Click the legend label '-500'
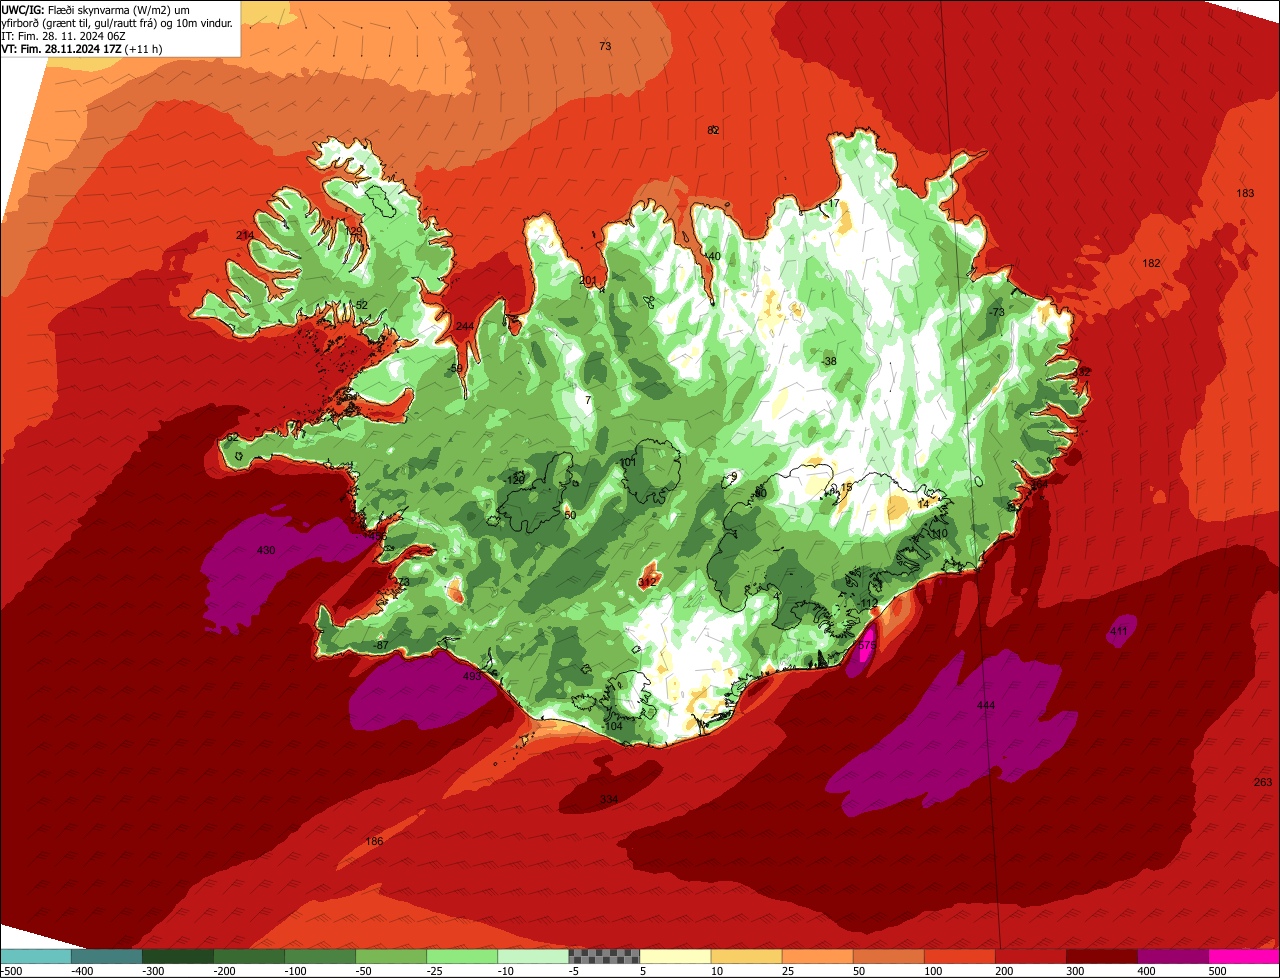1280x978 pixels. (12, 971)
